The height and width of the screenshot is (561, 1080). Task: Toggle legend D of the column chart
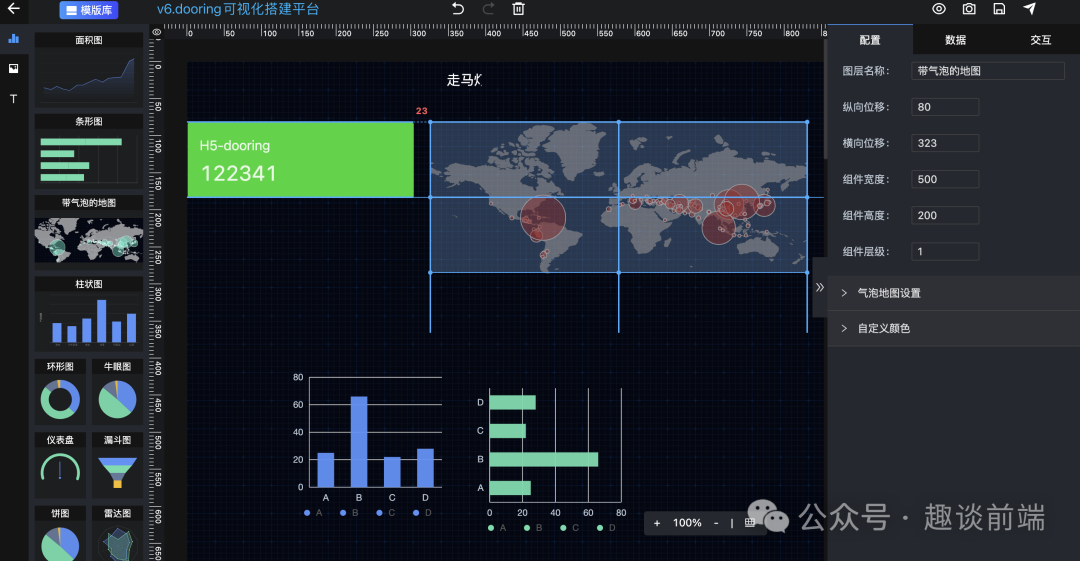coord(422,513)
